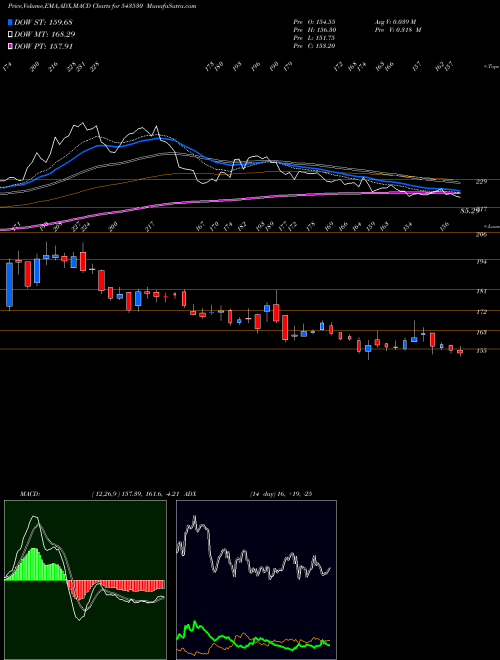This screenshot has height=660, width=500.
Task: Click the green MACD histogram bars
Action: (x=37, y=565)
